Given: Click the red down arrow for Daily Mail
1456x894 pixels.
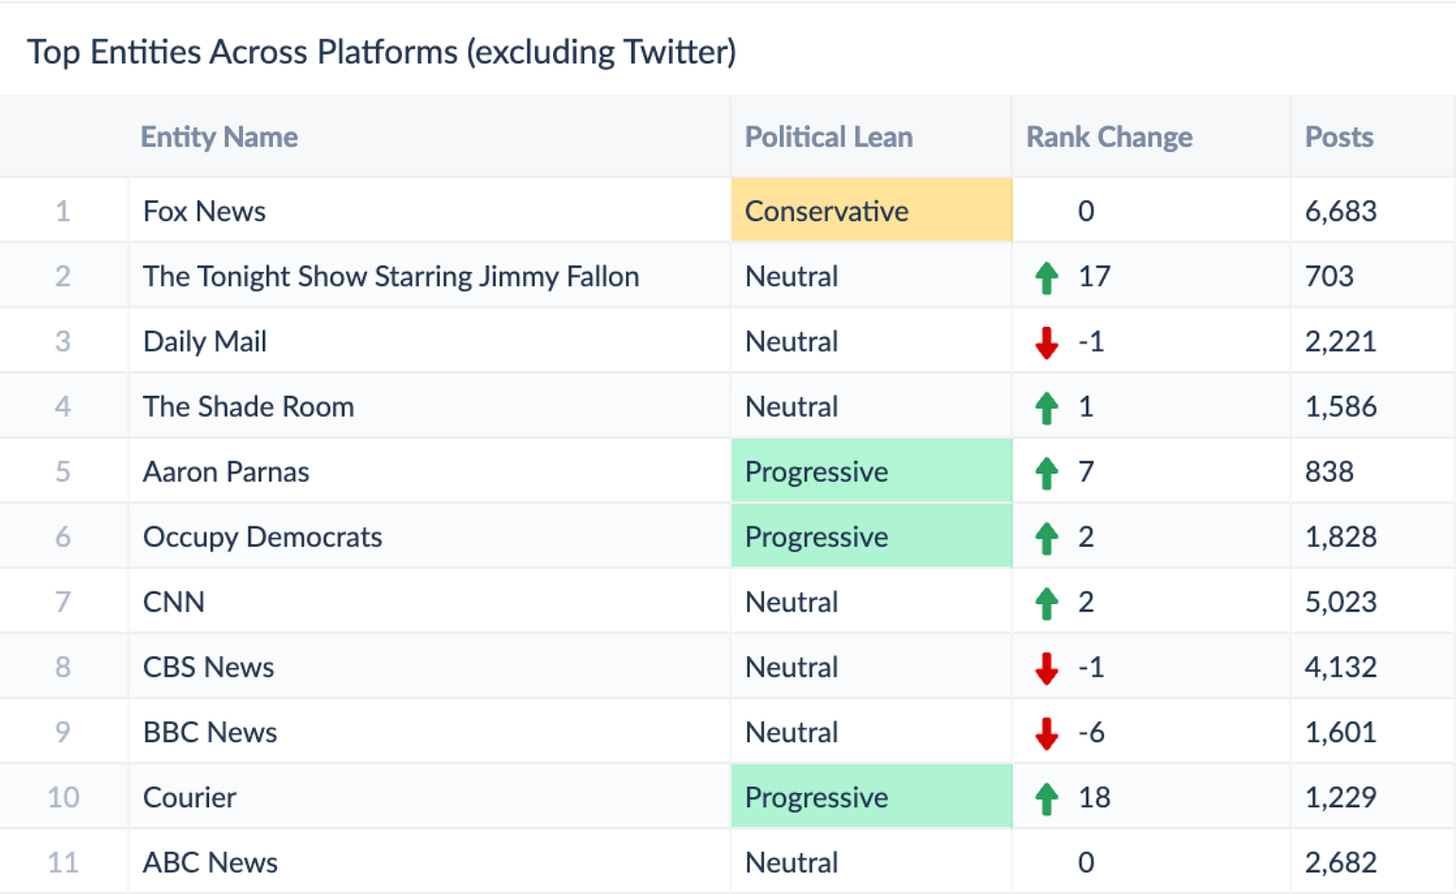Looking at the screenshot, I should click(1046, 342).
